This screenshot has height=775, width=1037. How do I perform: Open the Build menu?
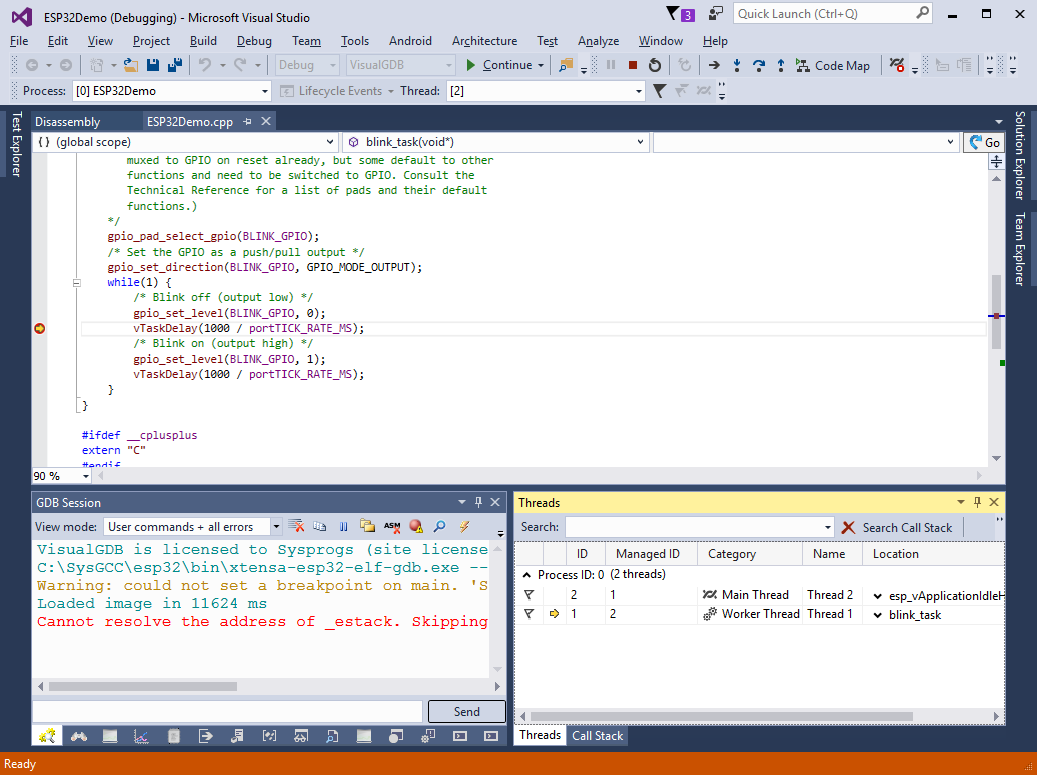[203, 41]
